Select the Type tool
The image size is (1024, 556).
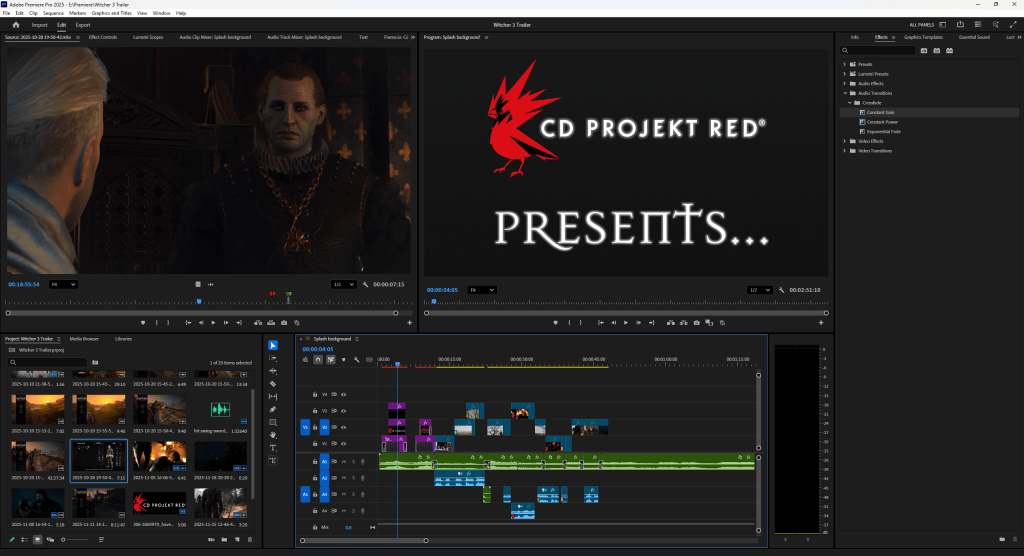coord(273,448)
